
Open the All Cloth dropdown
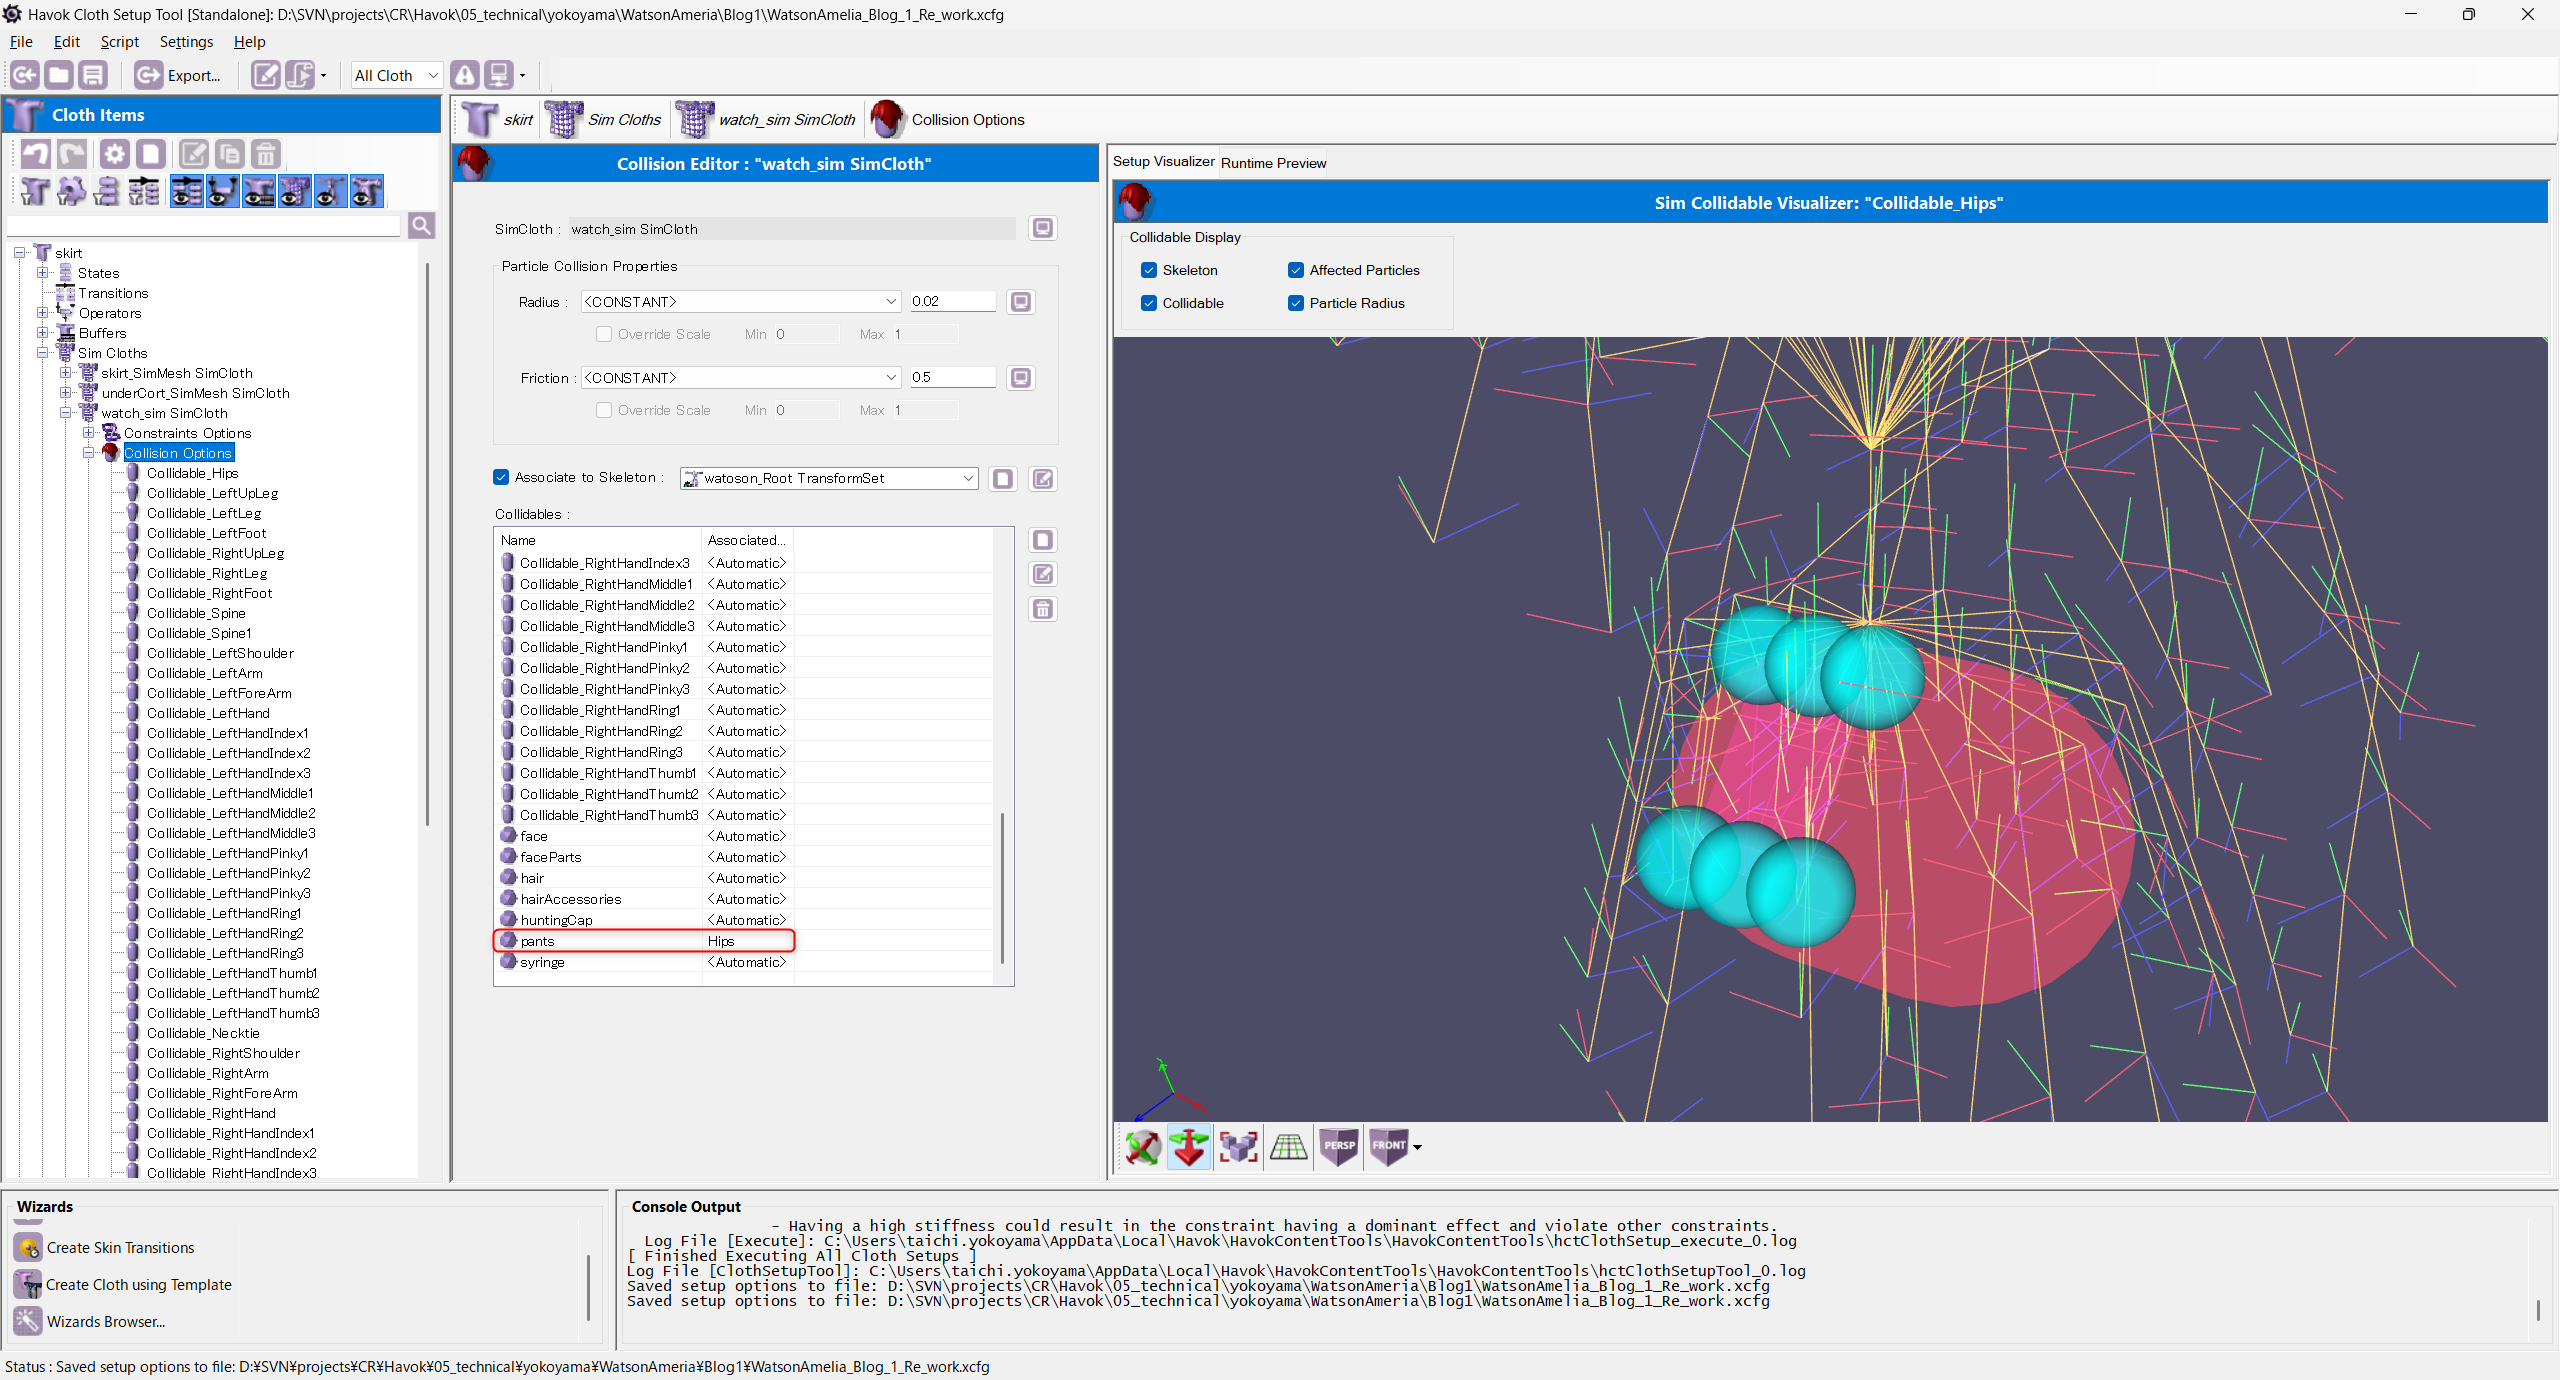coord(396,75)
